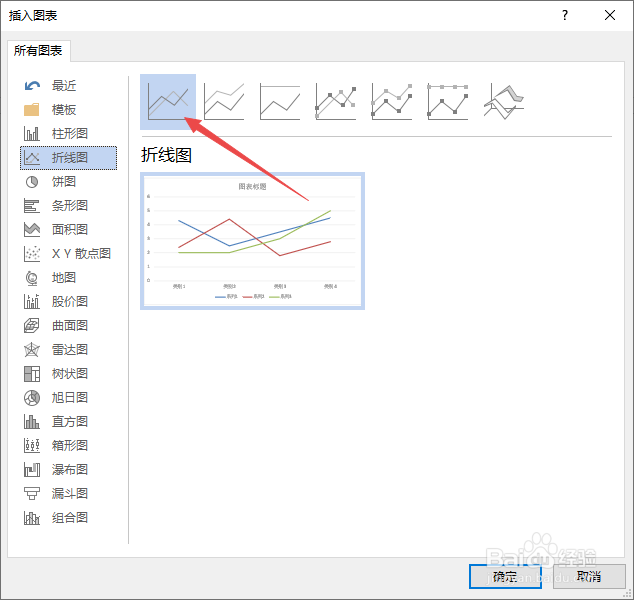Select the 3-D Line chart subtype
This screenshot has width=634, height=600.
click(x=503, y=102)
